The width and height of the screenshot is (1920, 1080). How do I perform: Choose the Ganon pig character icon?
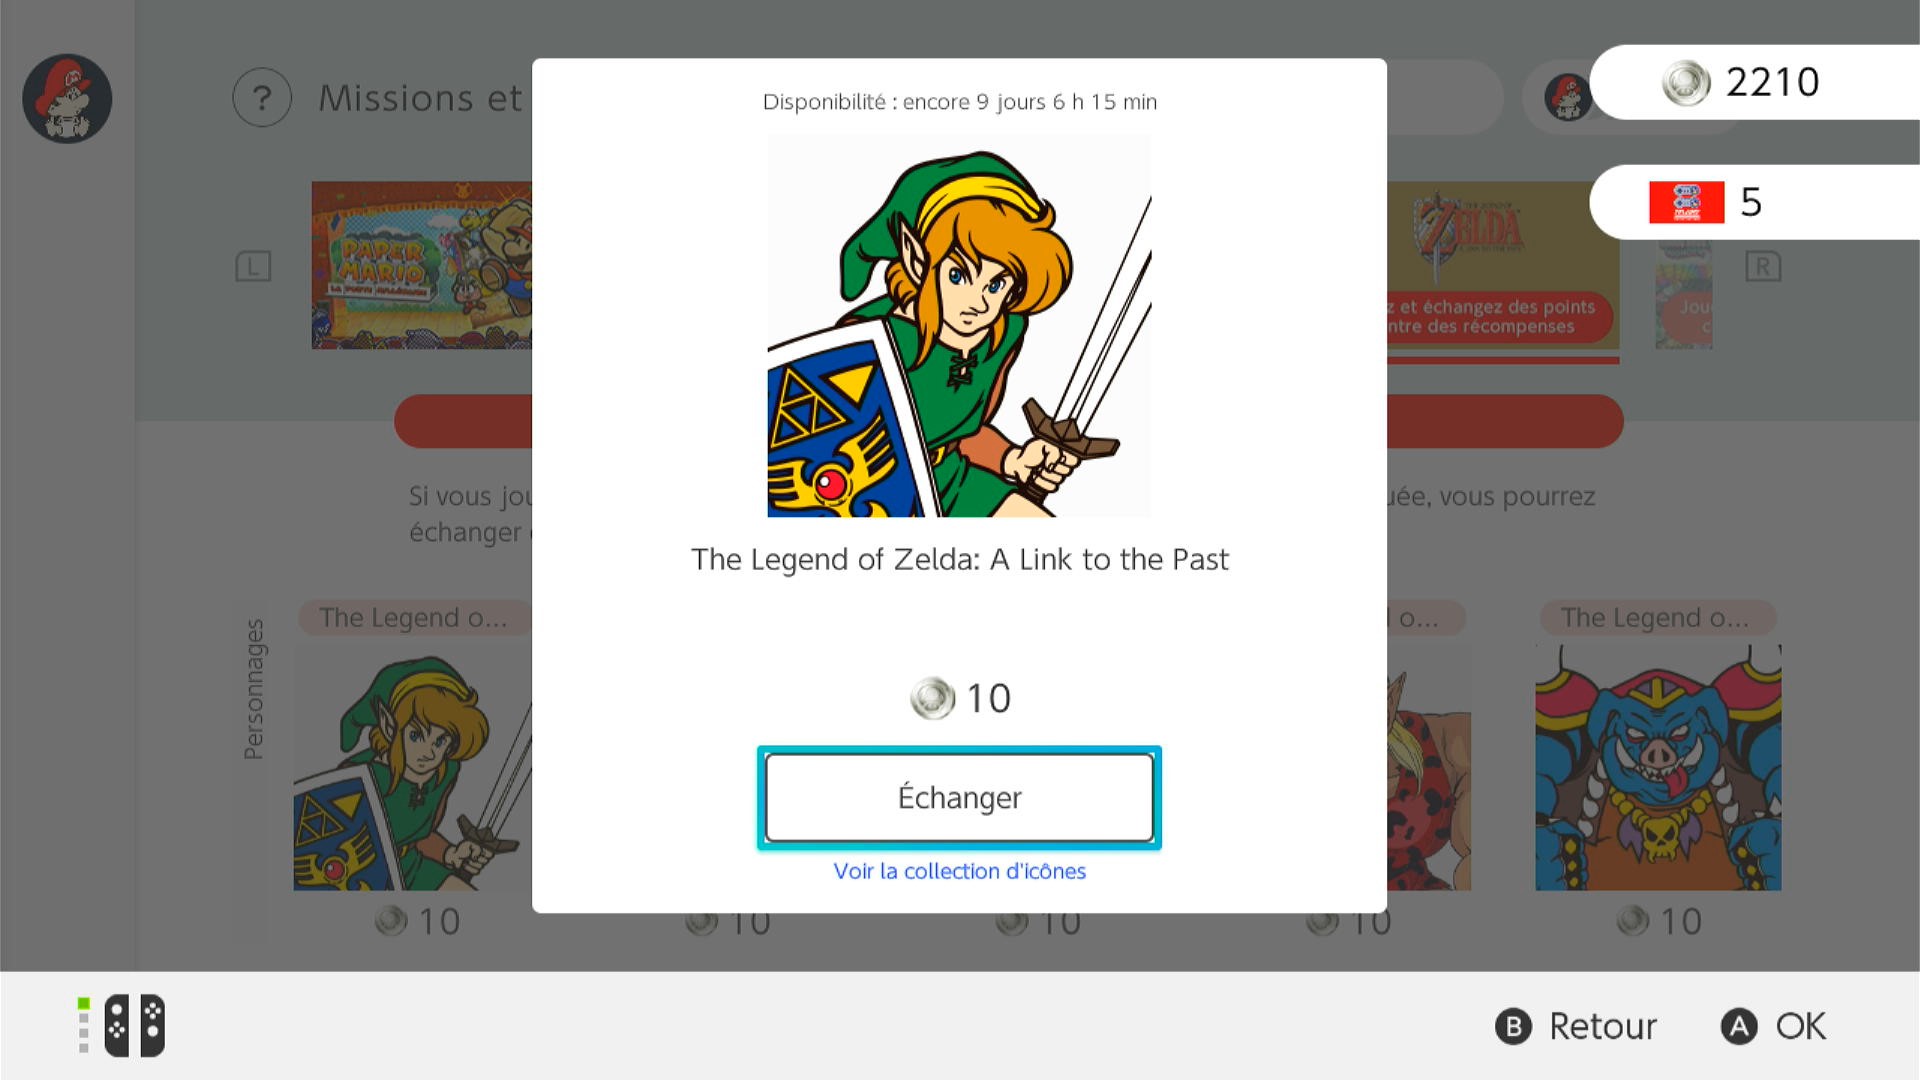pos(1658,767)
